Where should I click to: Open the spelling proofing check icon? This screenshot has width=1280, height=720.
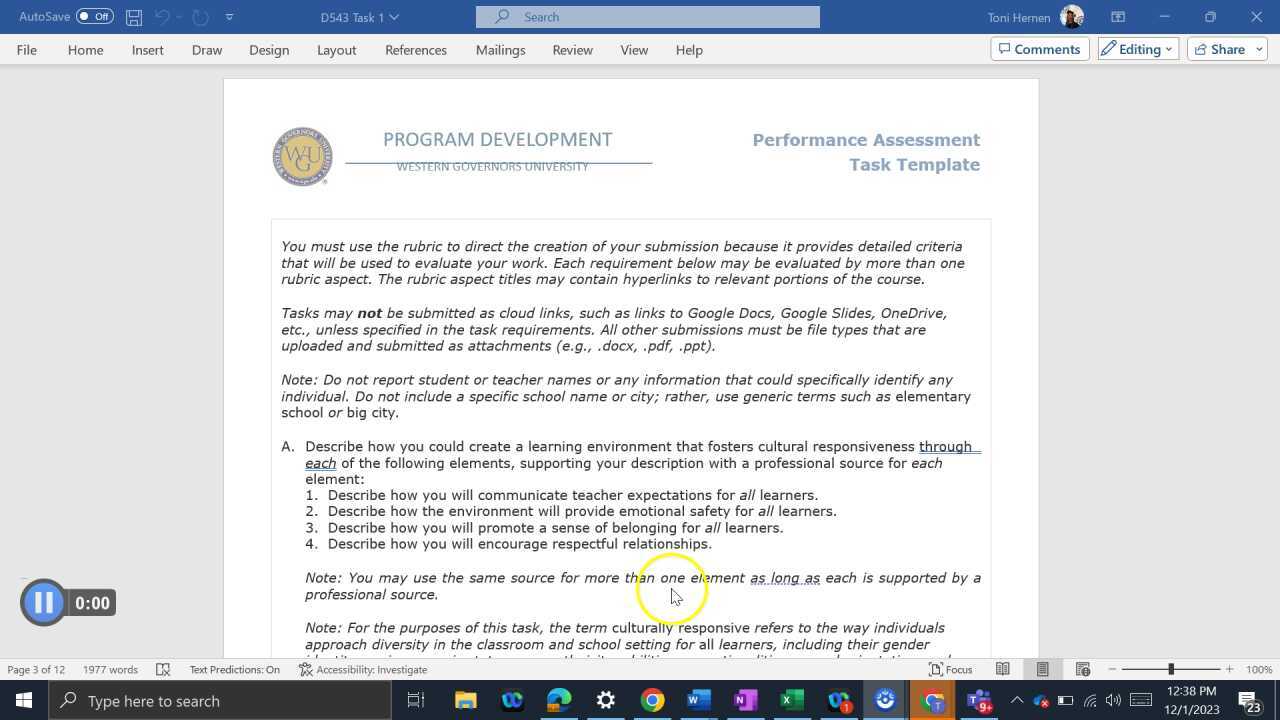(163, 669)
